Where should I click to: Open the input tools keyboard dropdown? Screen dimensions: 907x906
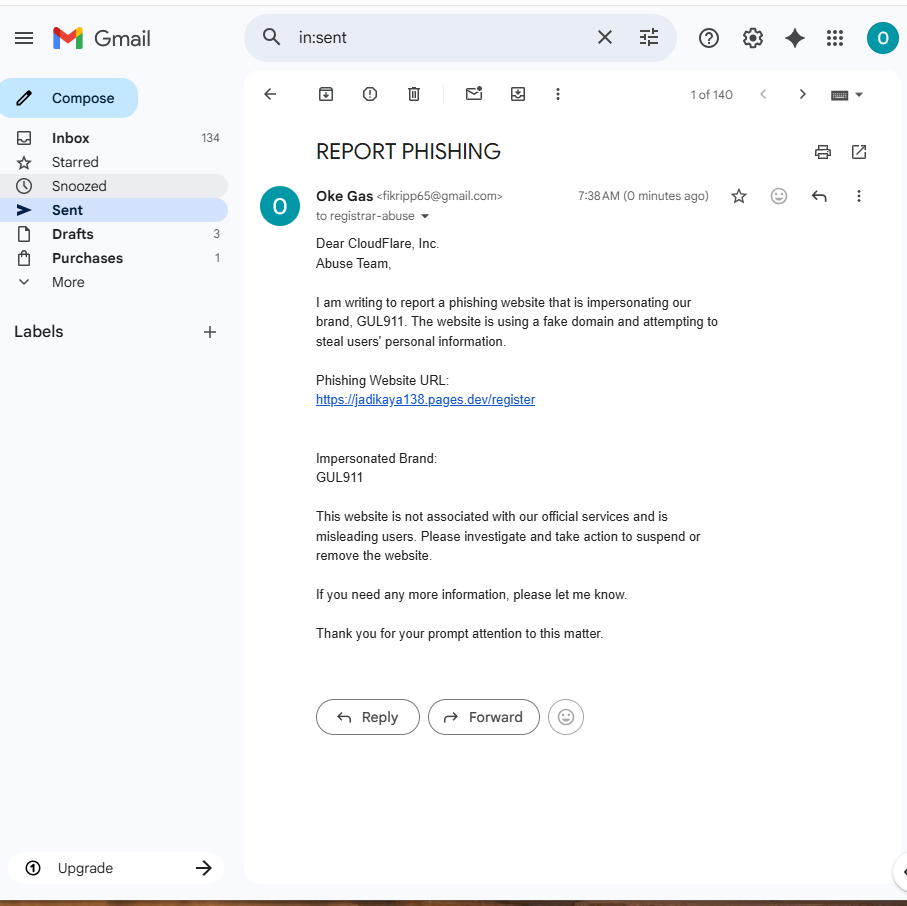(x=846, y=95)
